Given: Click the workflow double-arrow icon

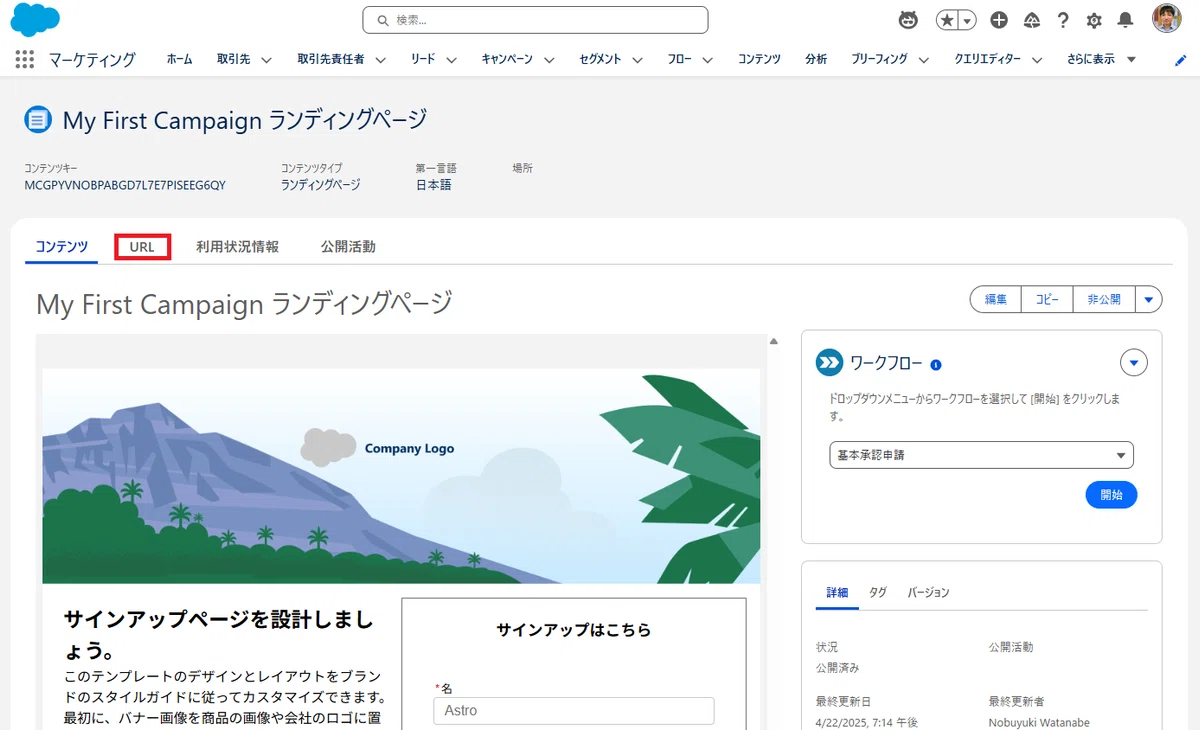Looking at the screenshot, I should 829,363.
